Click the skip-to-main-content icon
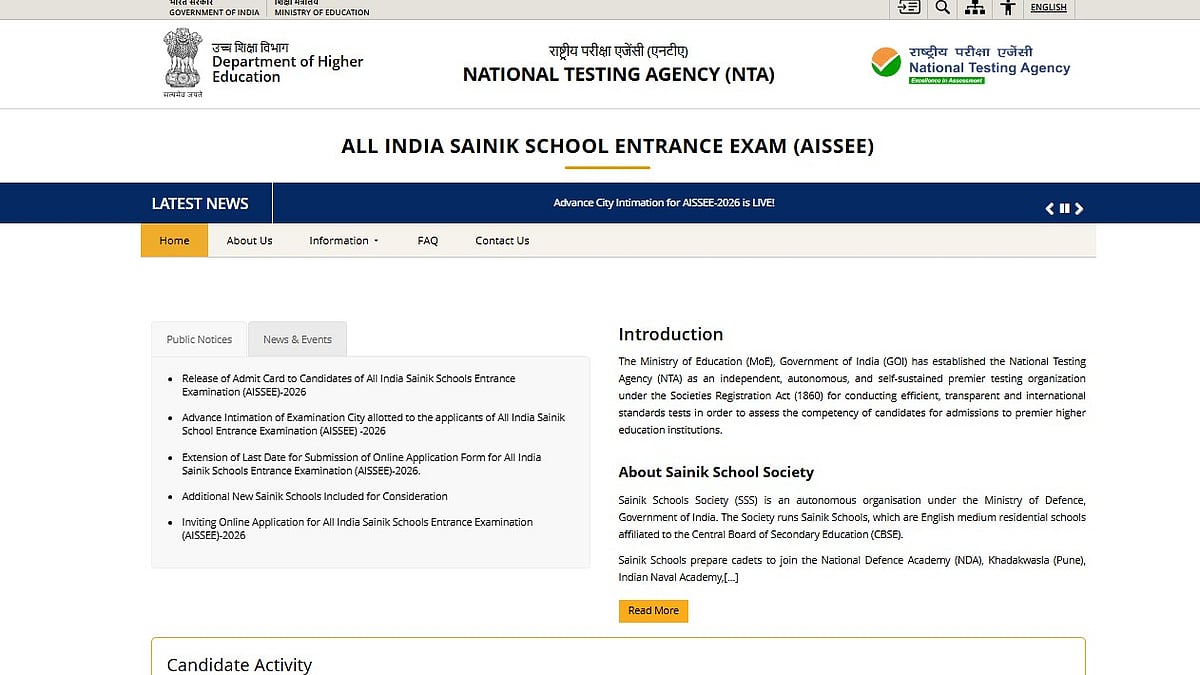The height and width of the screenshot is (675, 1200). click(908, 7)
